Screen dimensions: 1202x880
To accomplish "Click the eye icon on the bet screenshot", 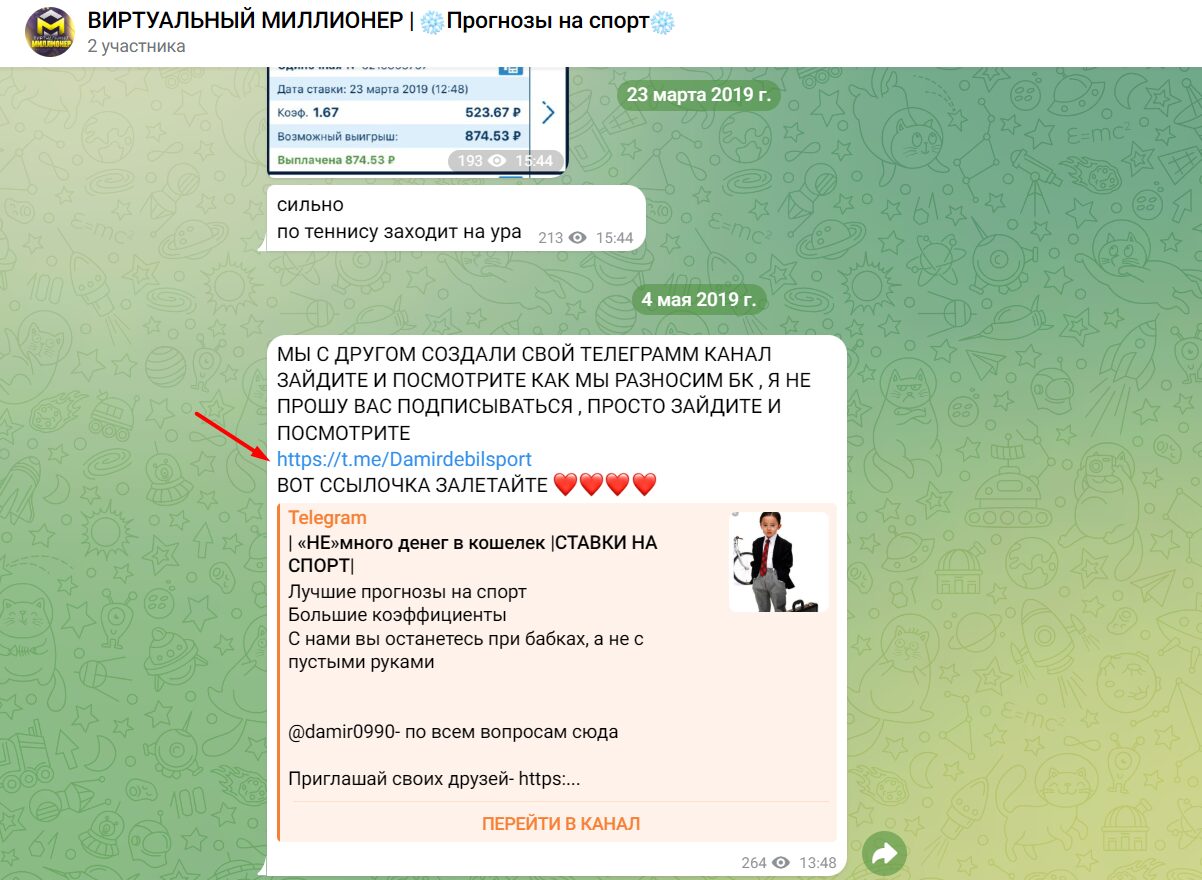I will (497, 161).
